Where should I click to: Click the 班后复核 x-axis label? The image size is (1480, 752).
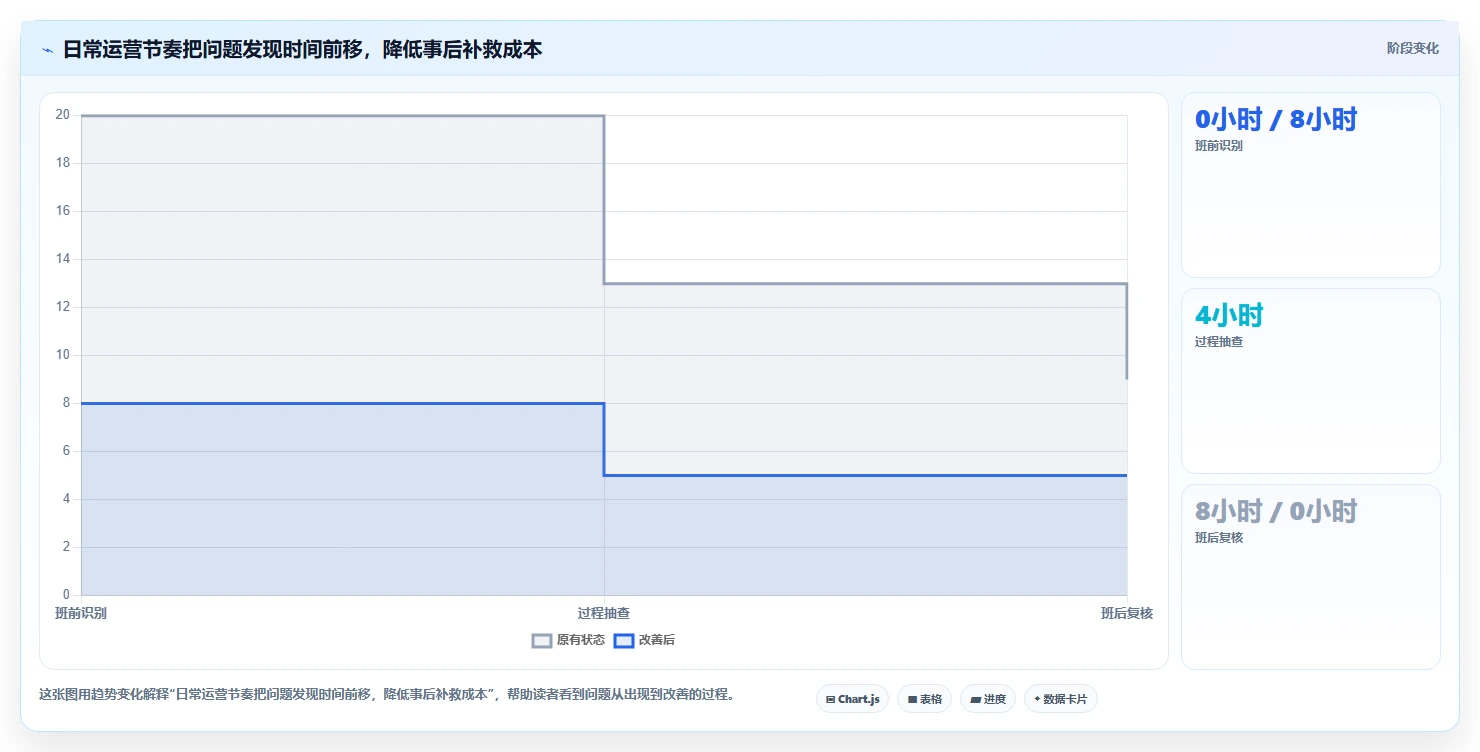(1127, 614)
